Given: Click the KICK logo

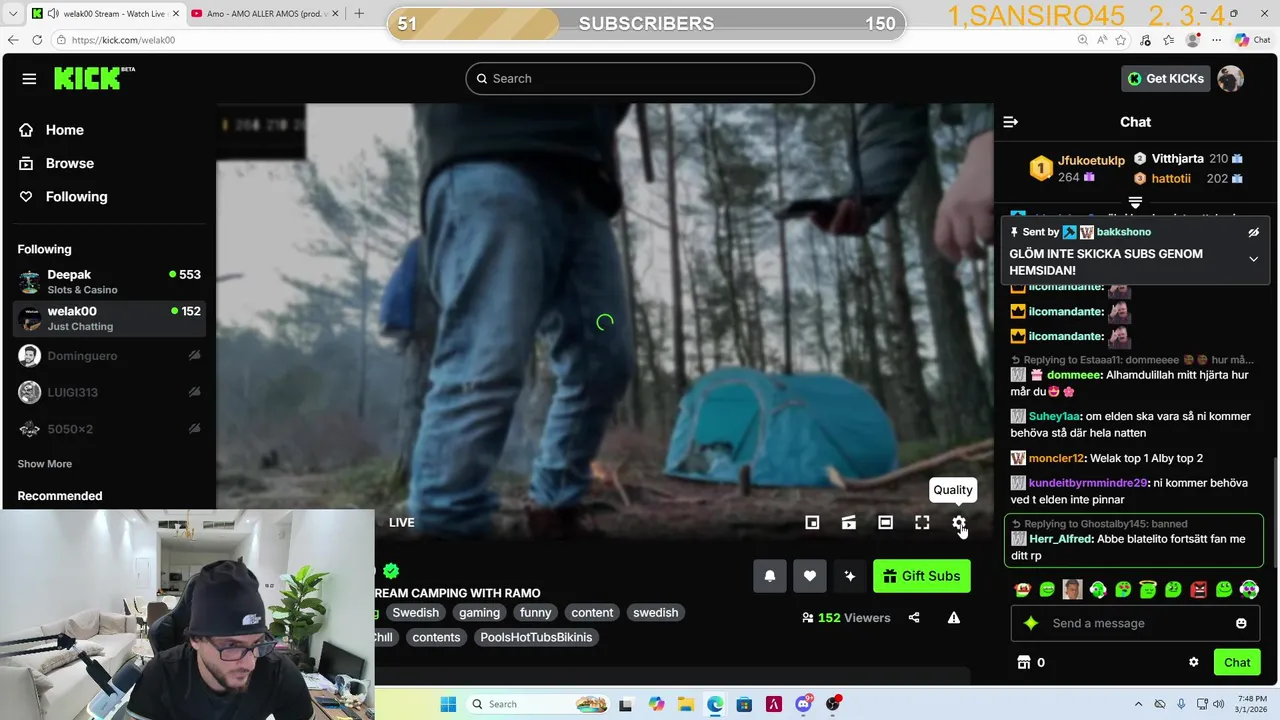Looking at the screenshot, I should pos(94,78).
